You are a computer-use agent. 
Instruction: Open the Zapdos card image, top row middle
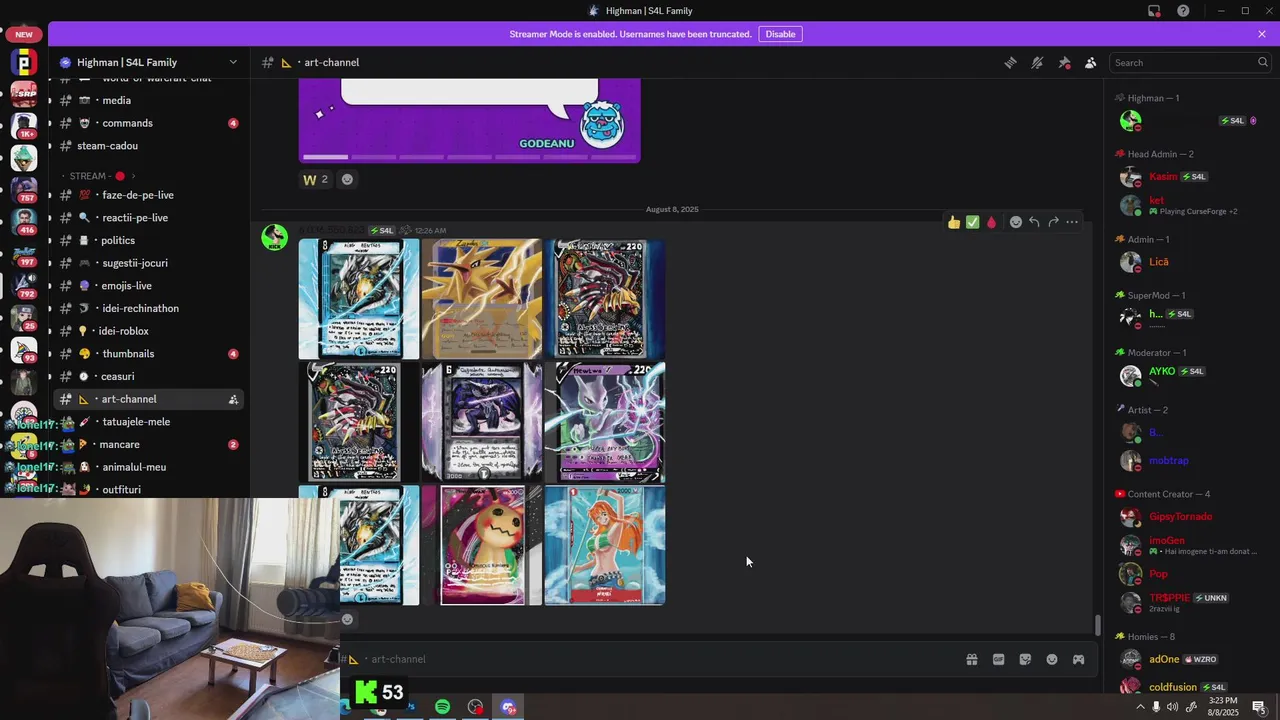click(x=482, y=299)
